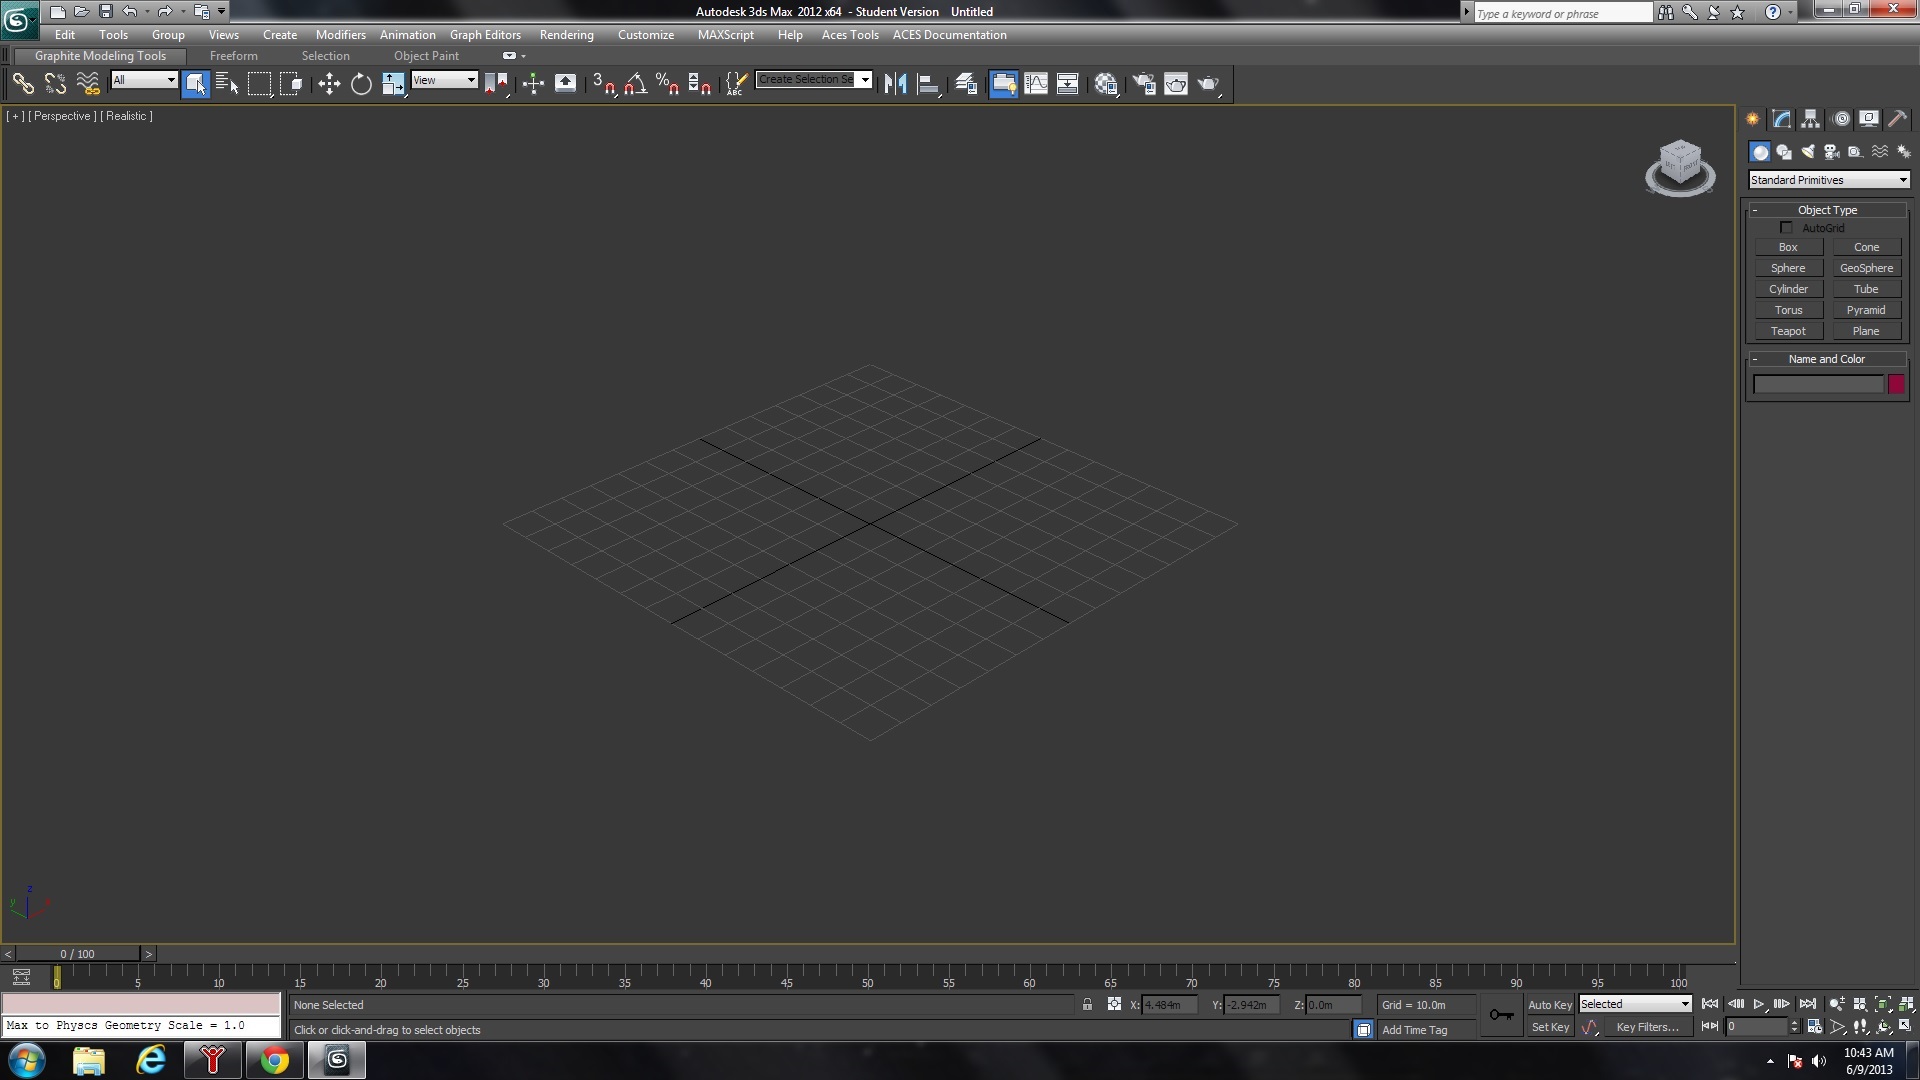Switch to the Freeform ribbon tab
The image size is (1920, 1080).
point(234,56)
